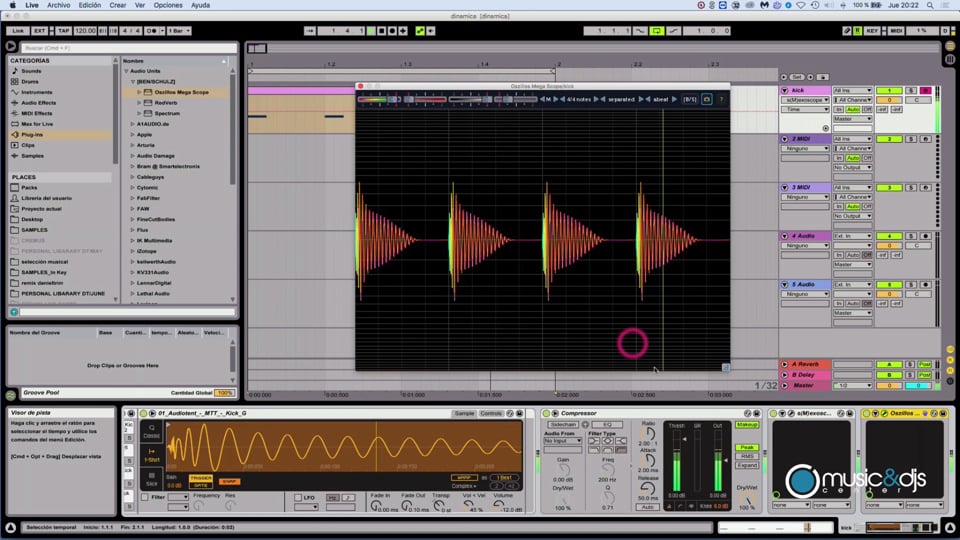This screenshot has height=540, width=960.
Task: Select the Instruments category
Action: [x=36, y=92]
